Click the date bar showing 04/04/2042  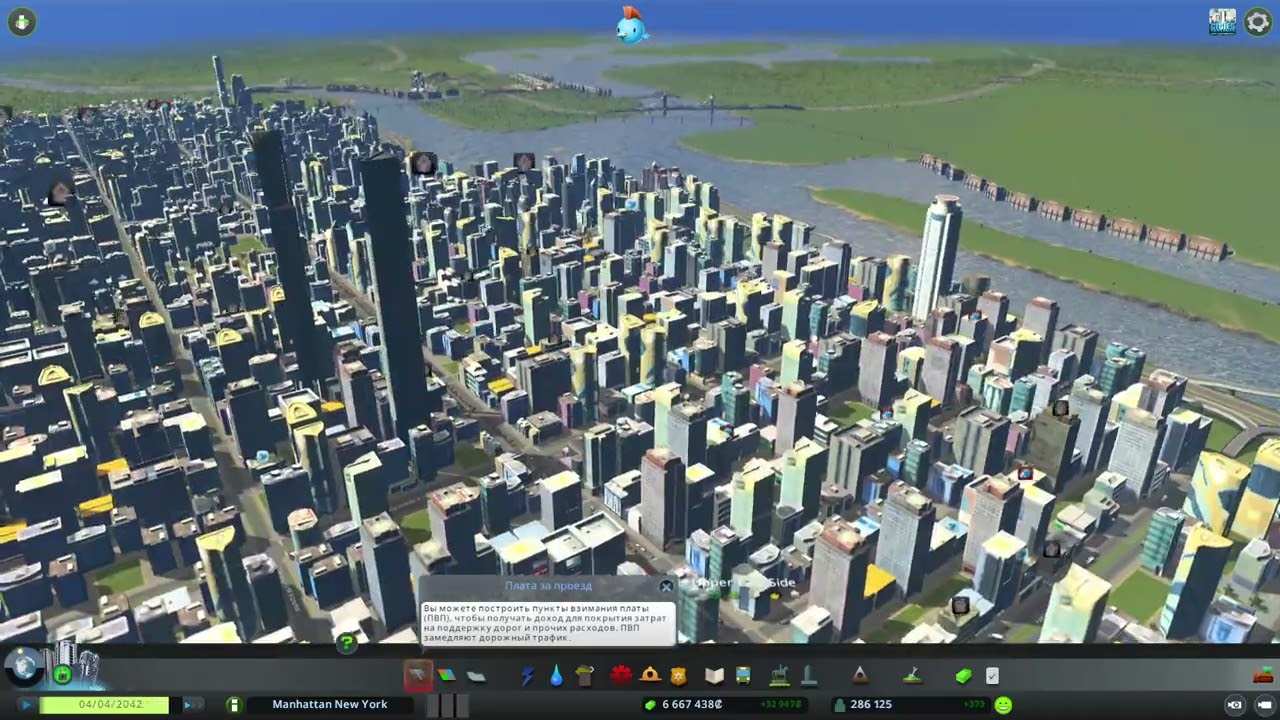pyautogui.click(x=103, y=705)
